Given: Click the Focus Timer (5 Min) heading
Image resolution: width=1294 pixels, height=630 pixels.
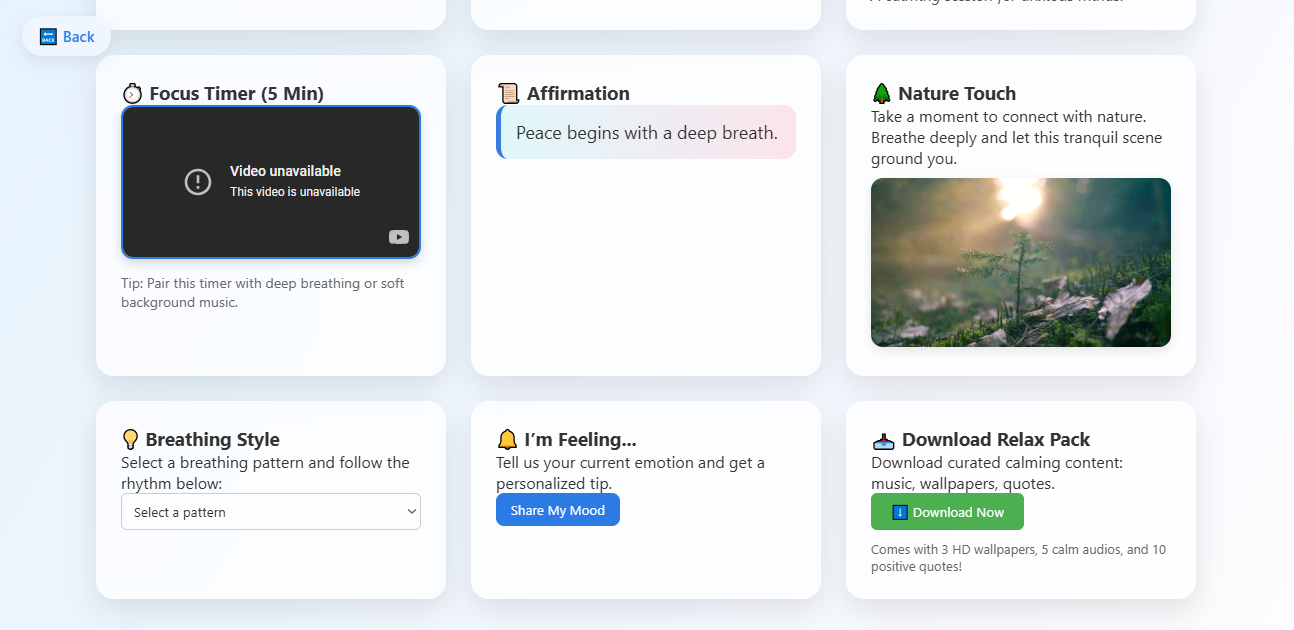Looking at the screenshot, I should point(236,94).
